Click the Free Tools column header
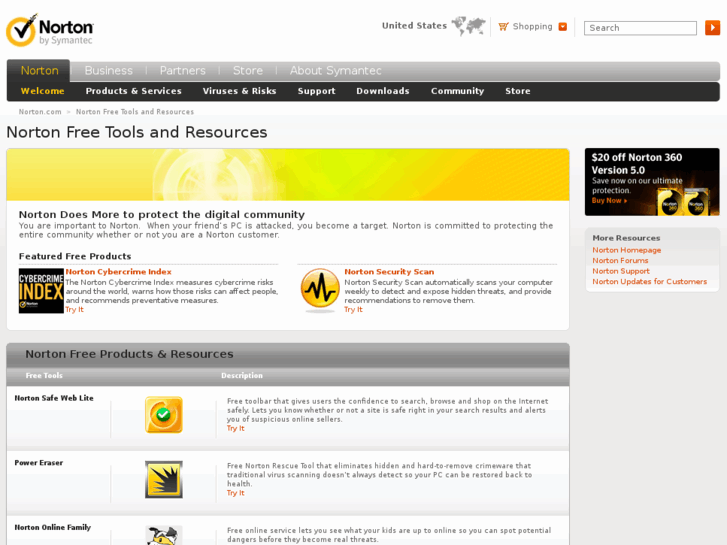 [44, 375]
